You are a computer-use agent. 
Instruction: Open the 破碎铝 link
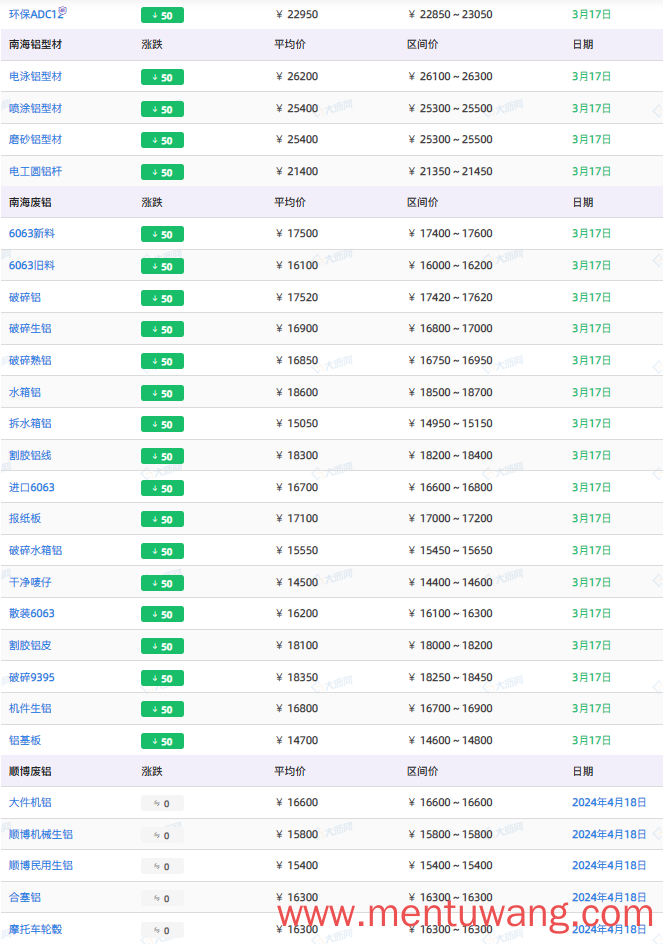25,297
